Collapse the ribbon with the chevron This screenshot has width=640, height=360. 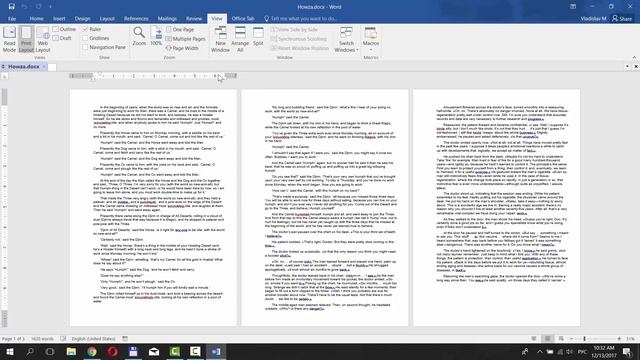pos(634,58)
